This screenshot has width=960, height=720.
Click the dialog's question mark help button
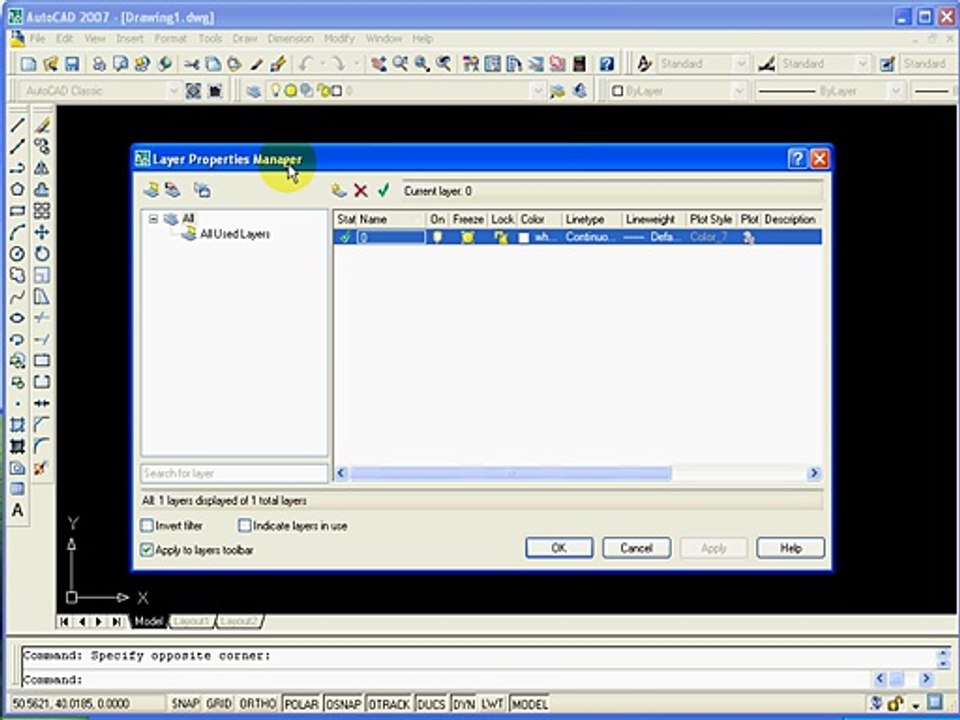point(797,159)
